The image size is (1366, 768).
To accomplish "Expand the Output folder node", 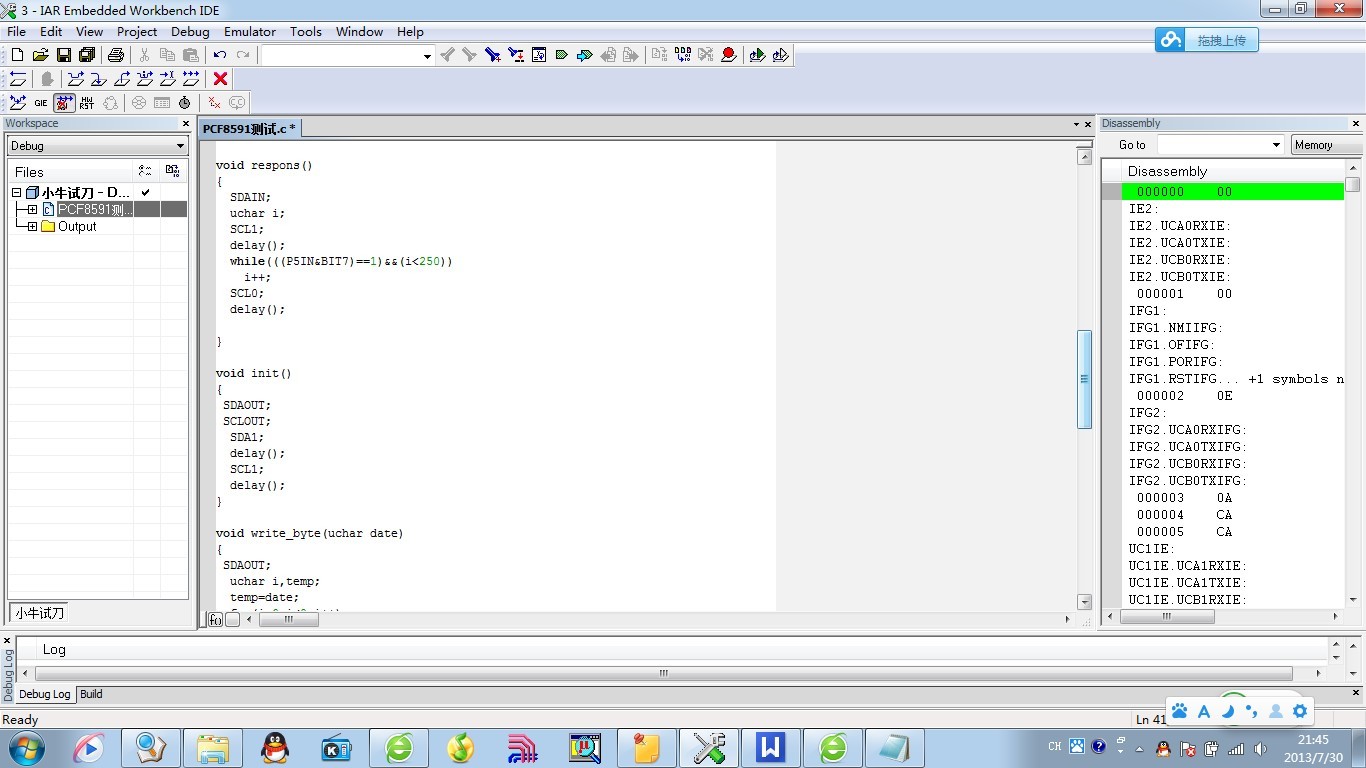I will pos(32,226).
